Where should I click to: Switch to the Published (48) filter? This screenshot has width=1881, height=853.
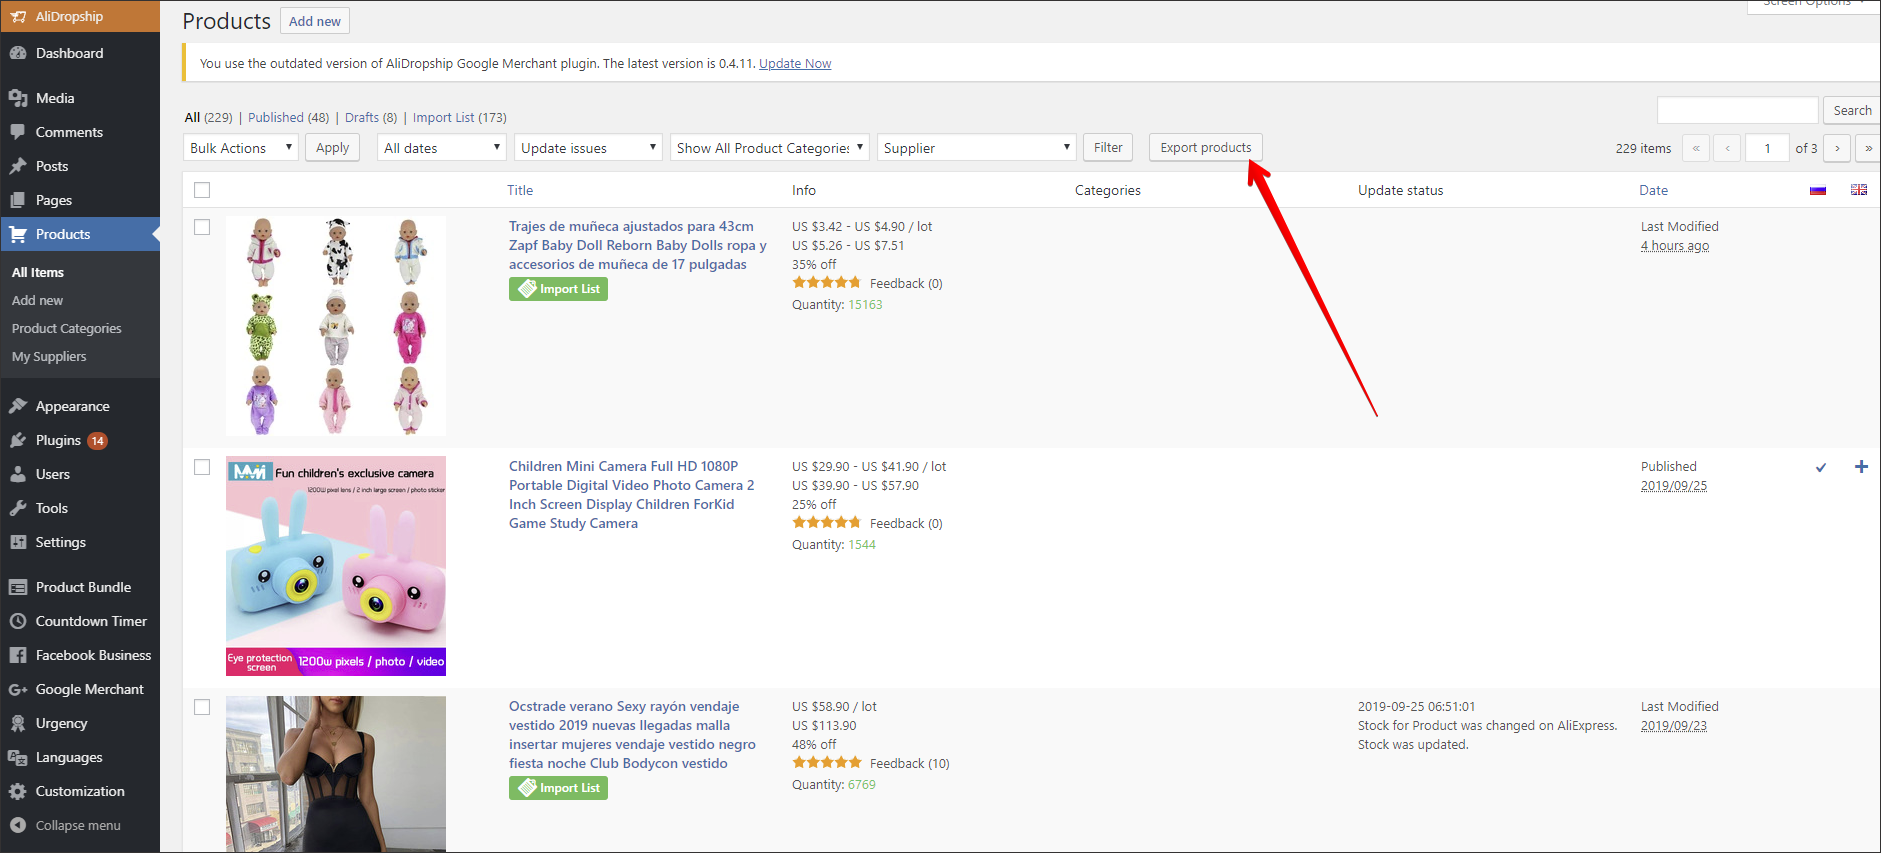[x=288, y=117]
